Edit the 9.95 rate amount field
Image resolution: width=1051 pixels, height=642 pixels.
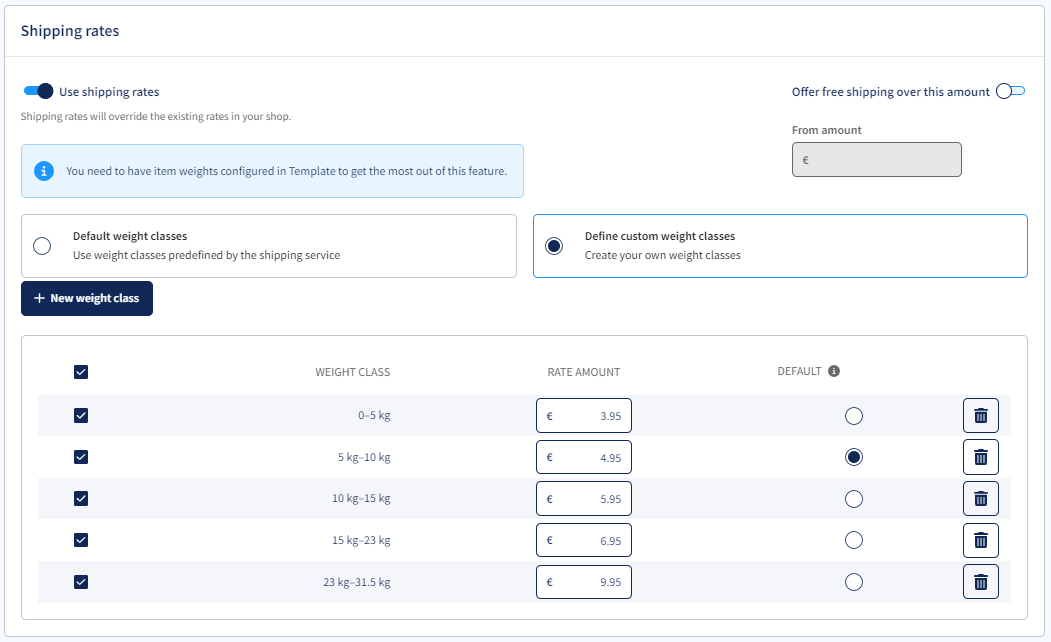coord(584,582)
